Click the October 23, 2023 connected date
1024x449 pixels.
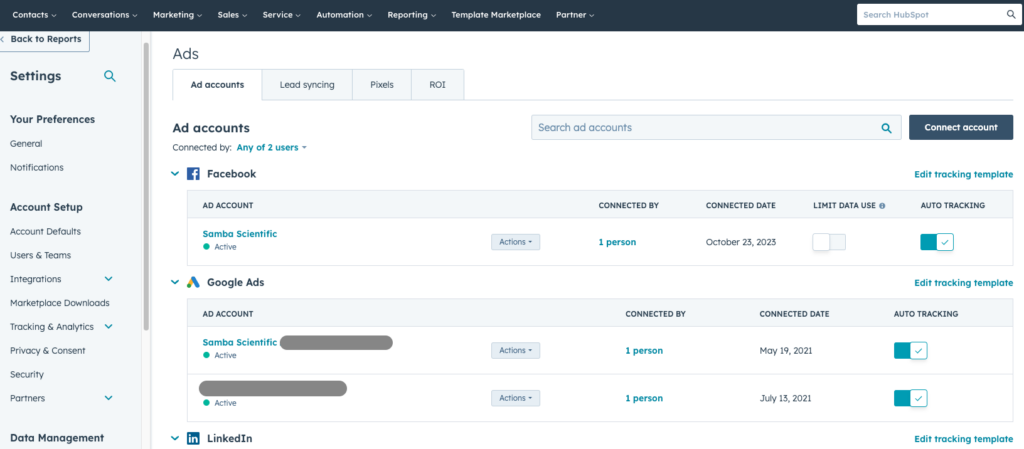[x=743, y=242]
